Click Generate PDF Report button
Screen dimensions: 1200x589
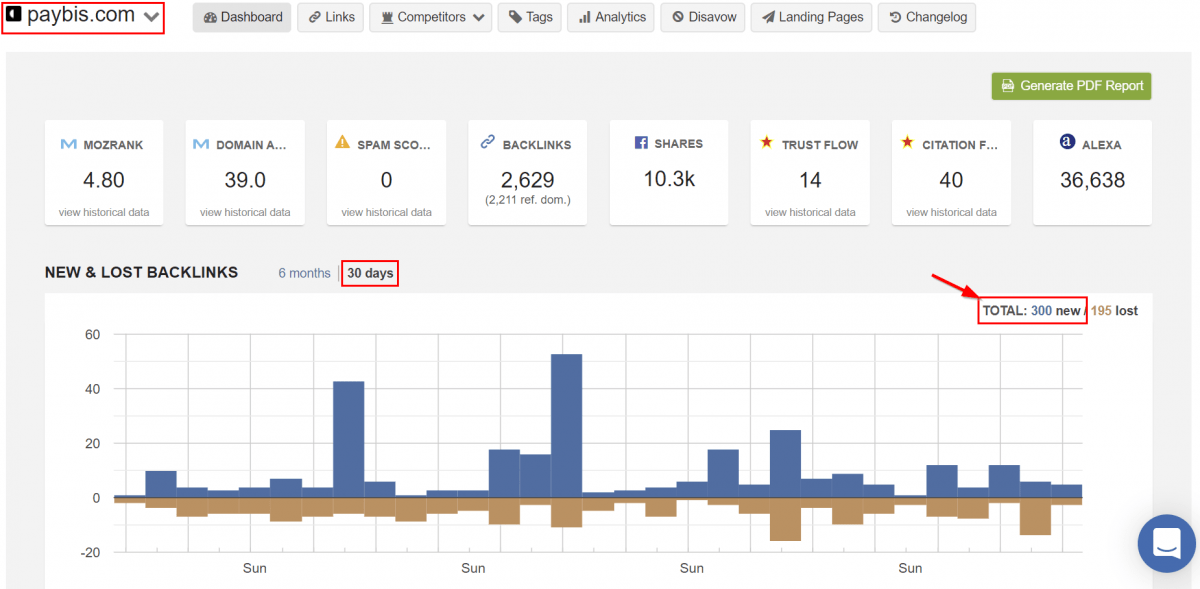click(x=1071, y=86)
